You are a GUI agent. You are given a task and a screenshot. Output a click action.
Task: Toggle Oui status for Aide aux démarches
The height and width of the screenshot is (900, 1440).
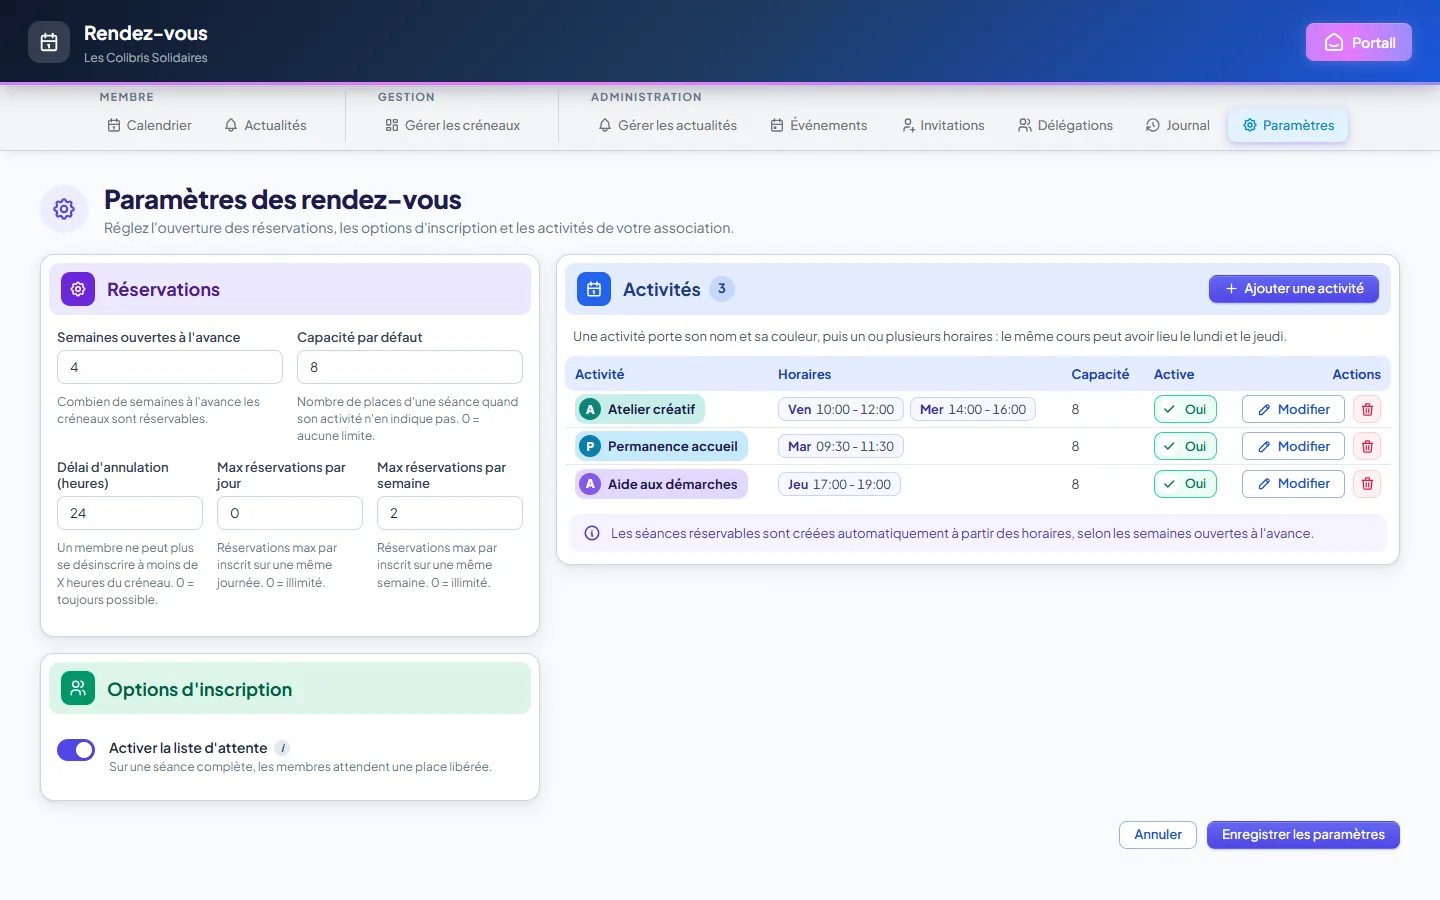tap(1185, 484)
